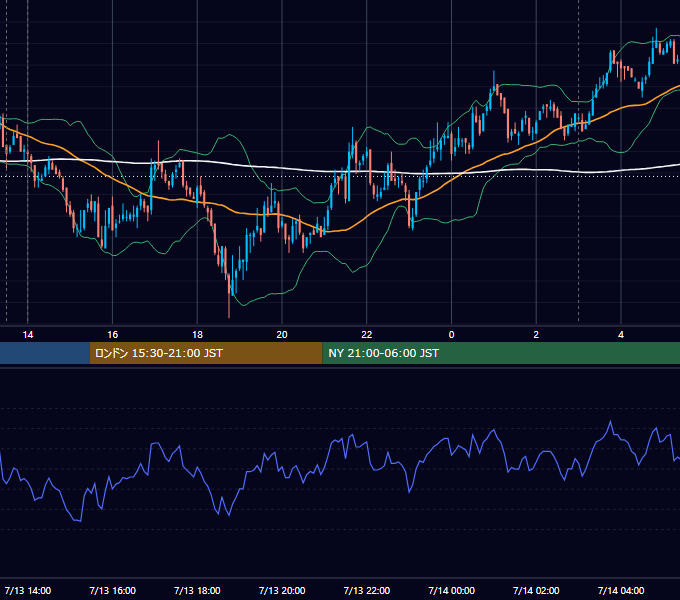Click the 7/14 00:00 date label
The width and height of the screenshot is (680, 600).
click(x=451, y=590)
